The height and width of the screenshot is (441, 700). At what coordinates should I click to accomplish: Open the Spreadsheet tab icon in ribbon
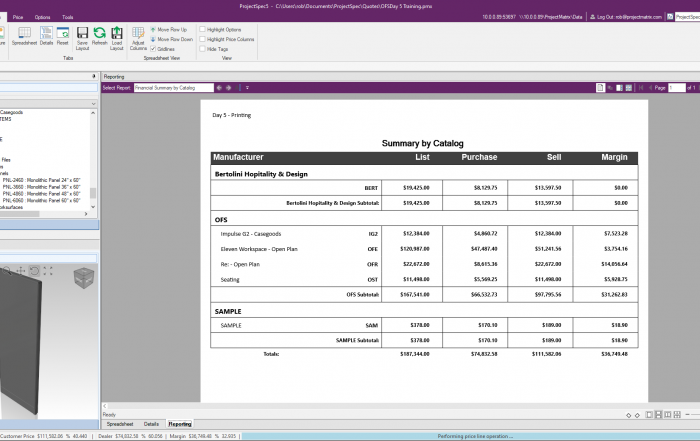pos(24,36)
